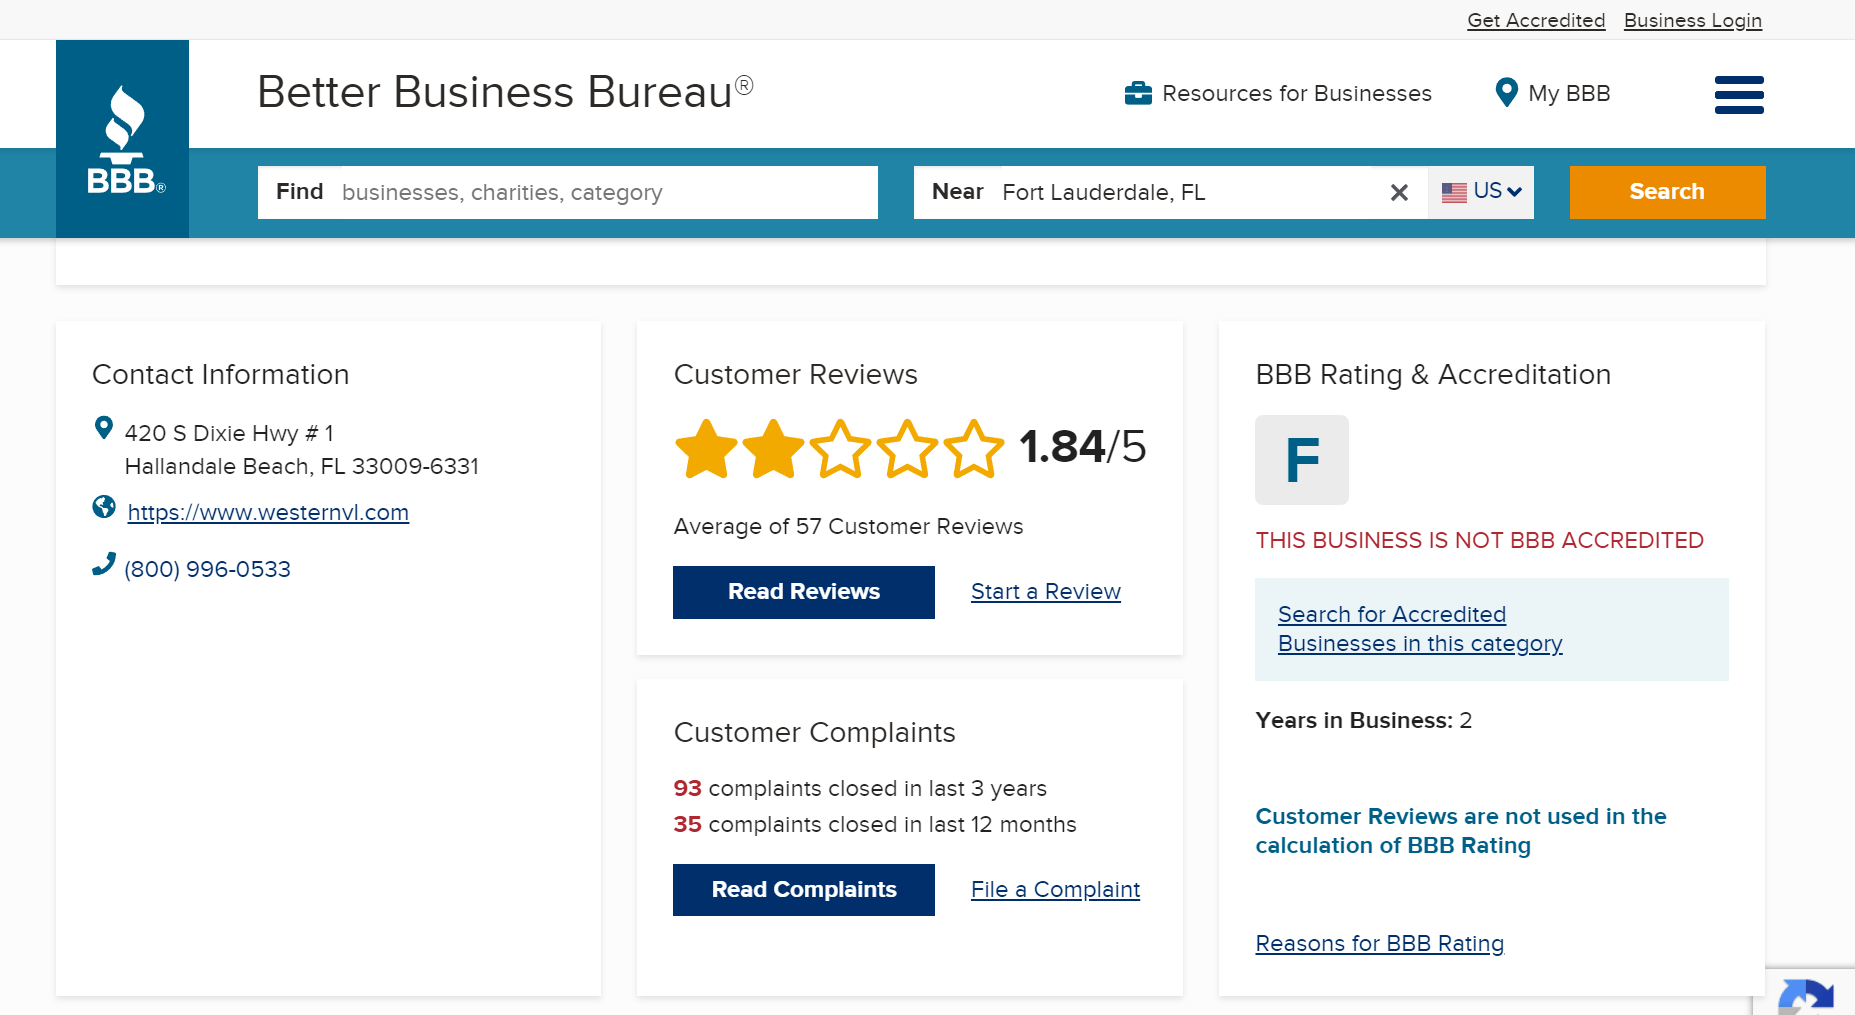
Task: Click the phone icon
Action: pyautogui.click(x=104, y=564)
